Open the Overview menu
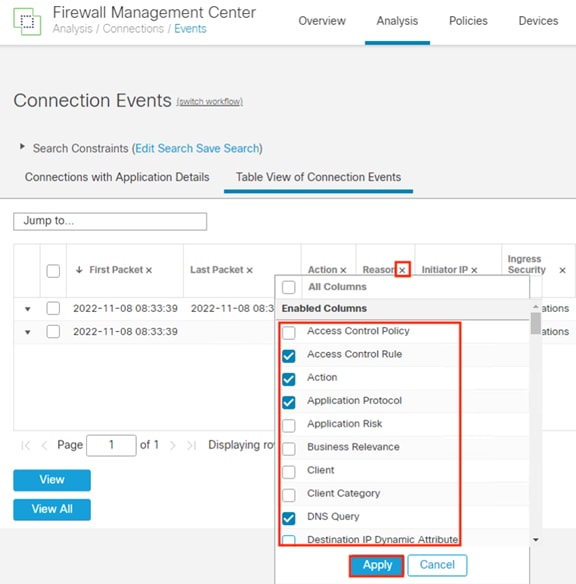This screenshot has width=576, height=584. (x=322, y=21)
